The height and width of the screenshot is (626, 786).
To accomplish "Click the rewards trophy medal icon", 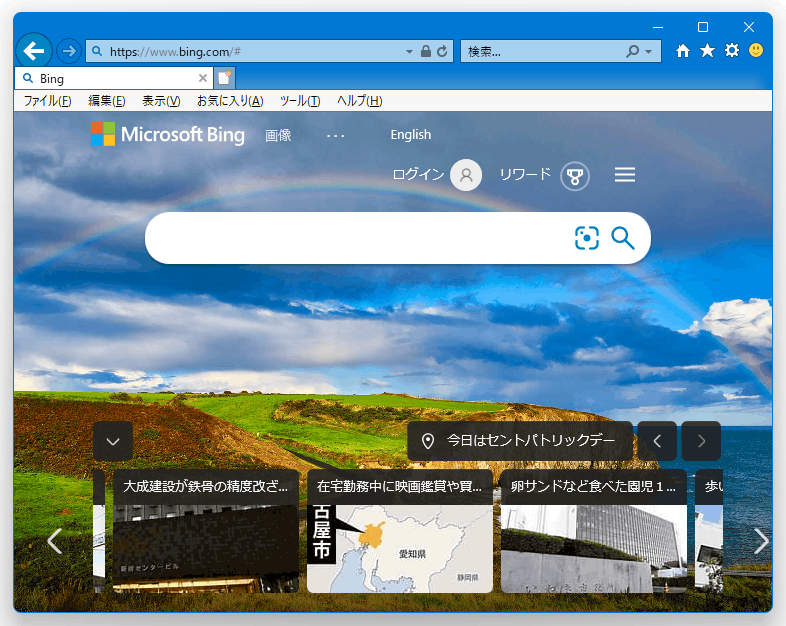I will click(x=574, y=176).
